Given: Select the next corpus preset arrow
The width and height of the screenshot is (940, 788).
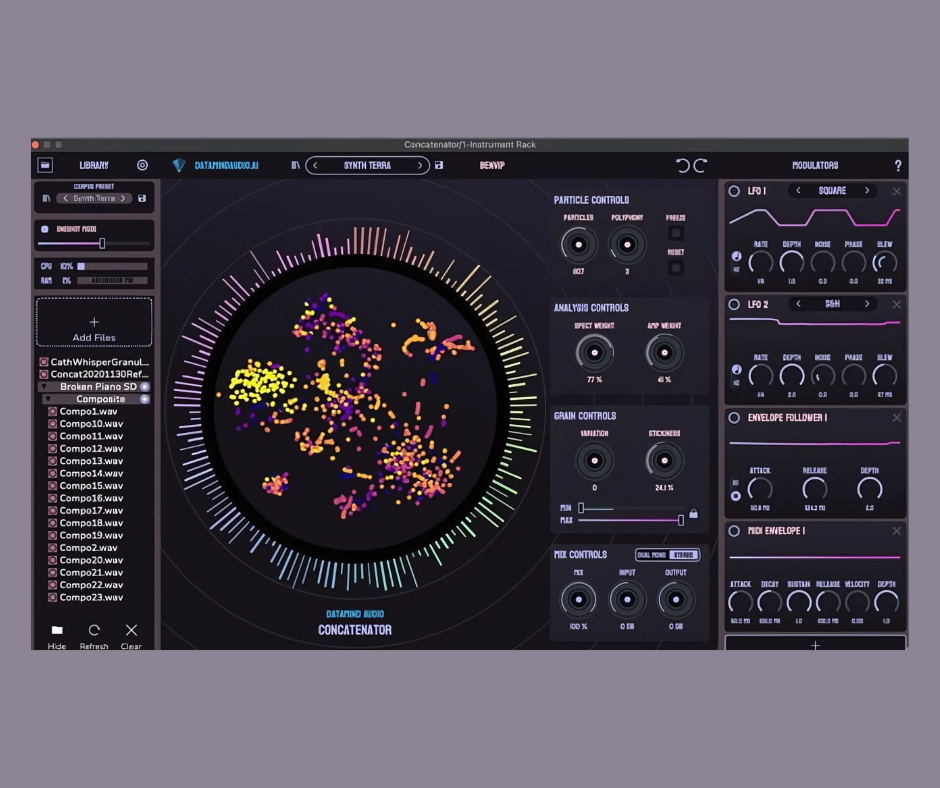Looking at the screenshot, I should point(123,198).
